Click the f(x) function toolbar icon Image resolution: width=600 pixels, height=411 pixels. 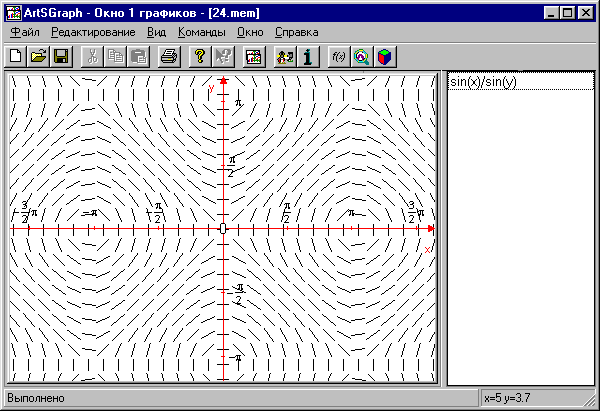point(339,57)
